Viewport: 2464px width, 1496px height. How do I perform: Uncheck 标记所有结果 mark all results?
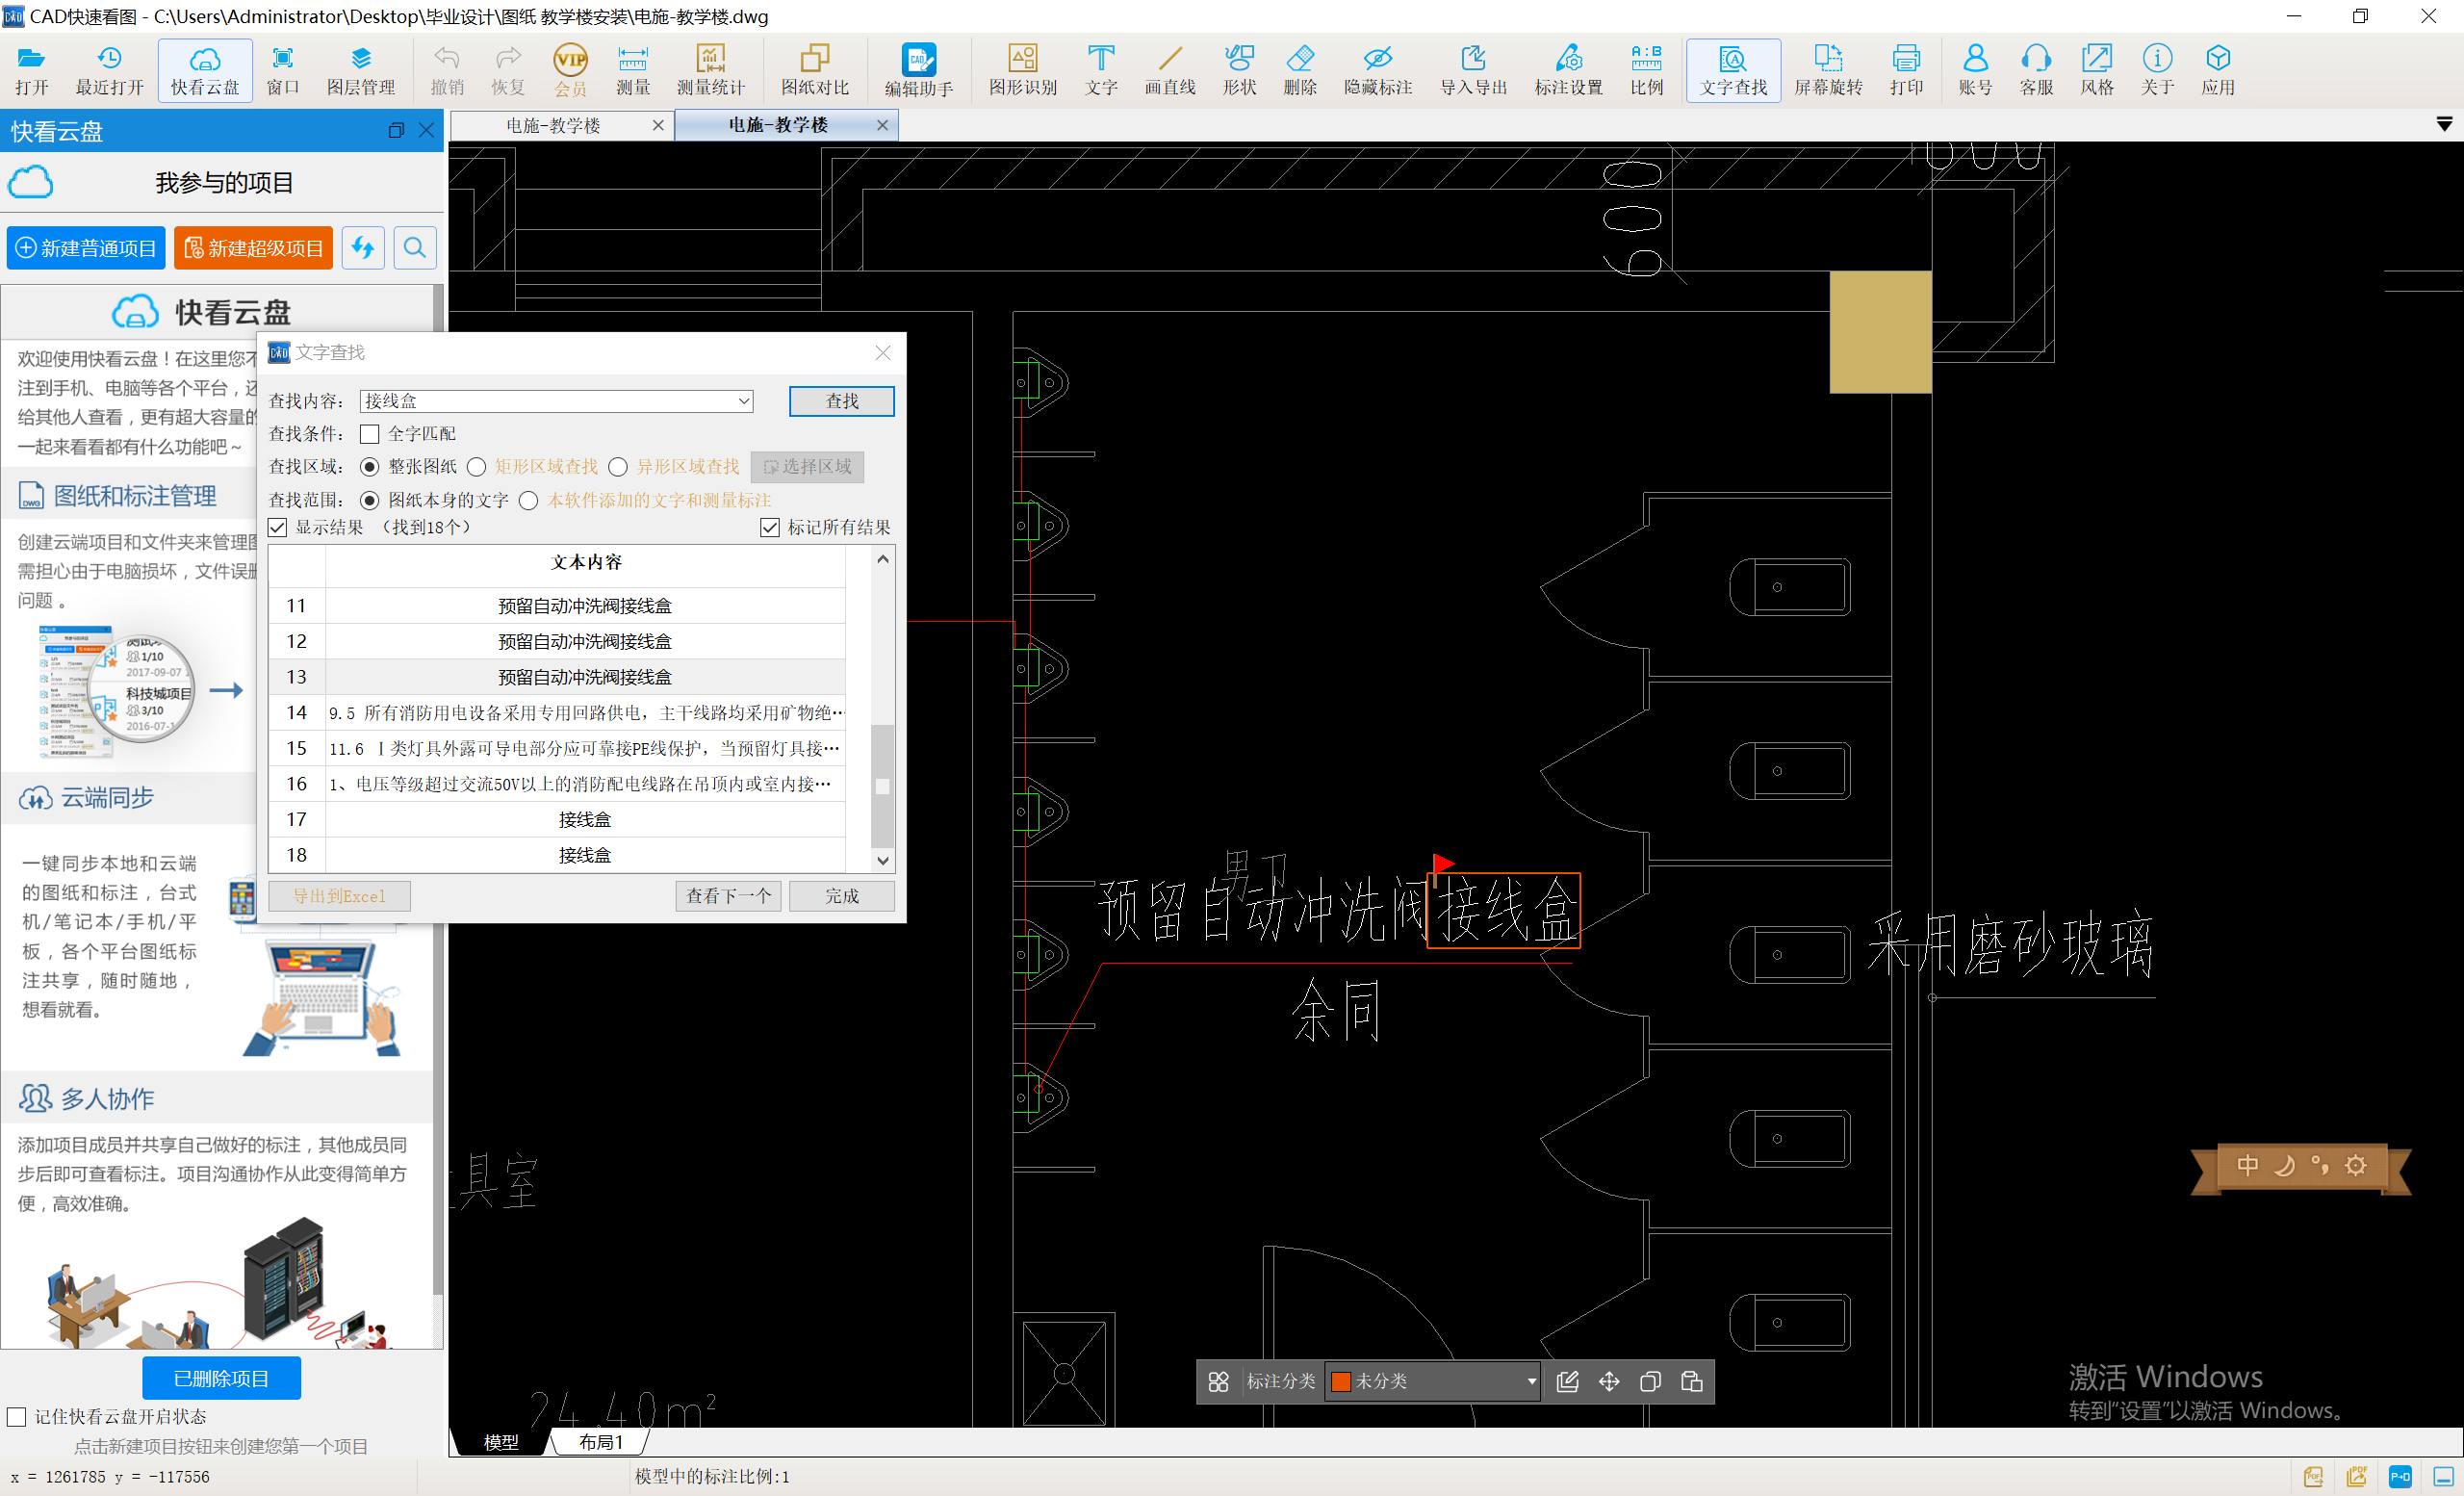[770, 527]
